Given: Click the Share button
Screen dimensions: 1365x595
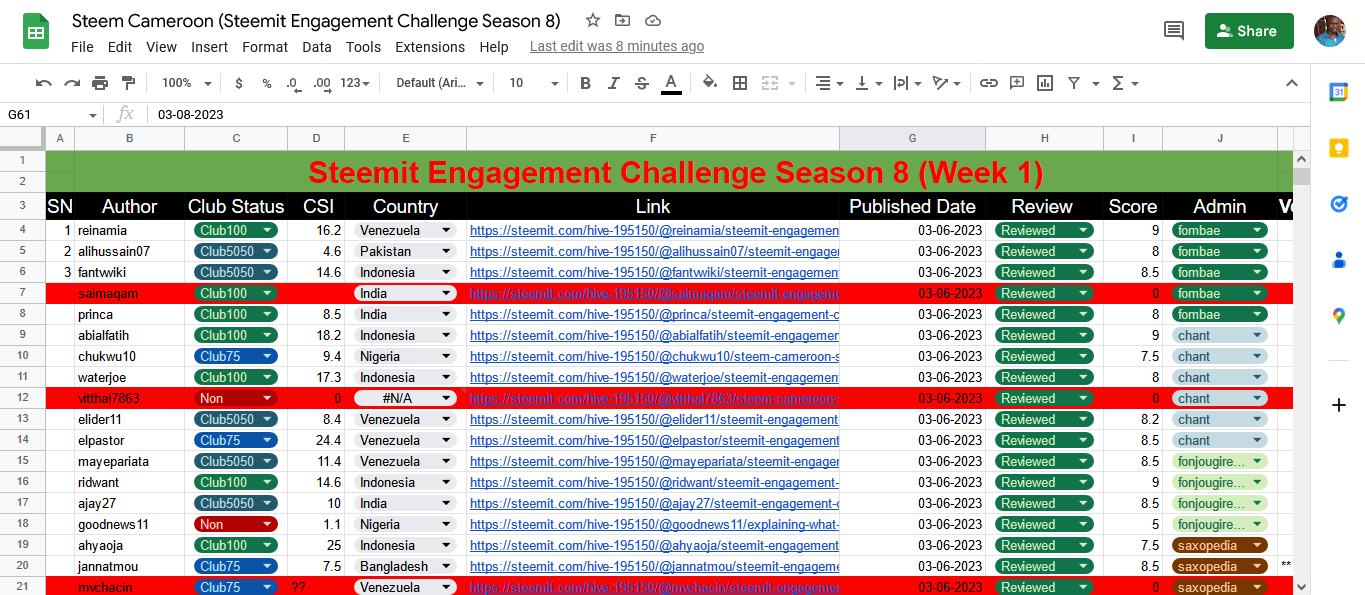Looking at the screenshot, I should [x=1249, y=31].
